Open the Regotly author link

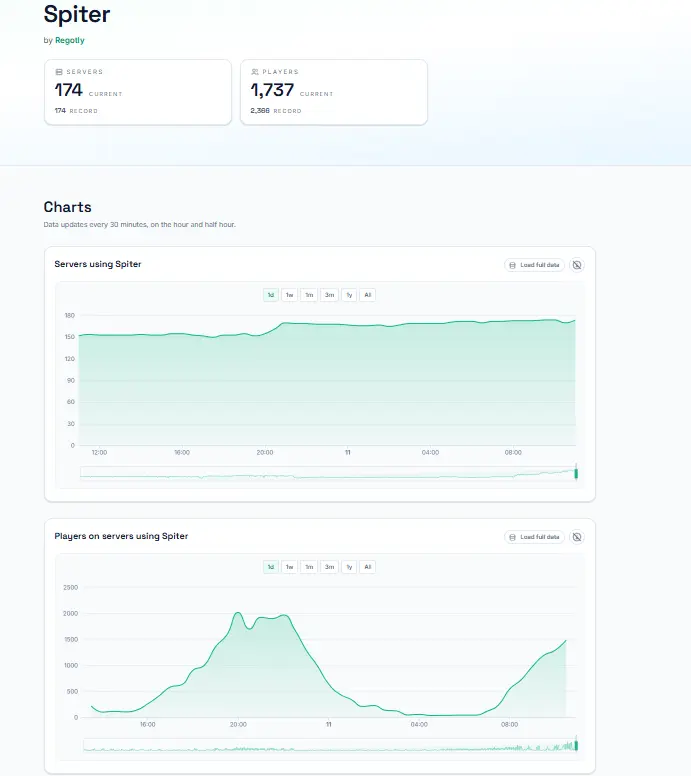(70, 40)
